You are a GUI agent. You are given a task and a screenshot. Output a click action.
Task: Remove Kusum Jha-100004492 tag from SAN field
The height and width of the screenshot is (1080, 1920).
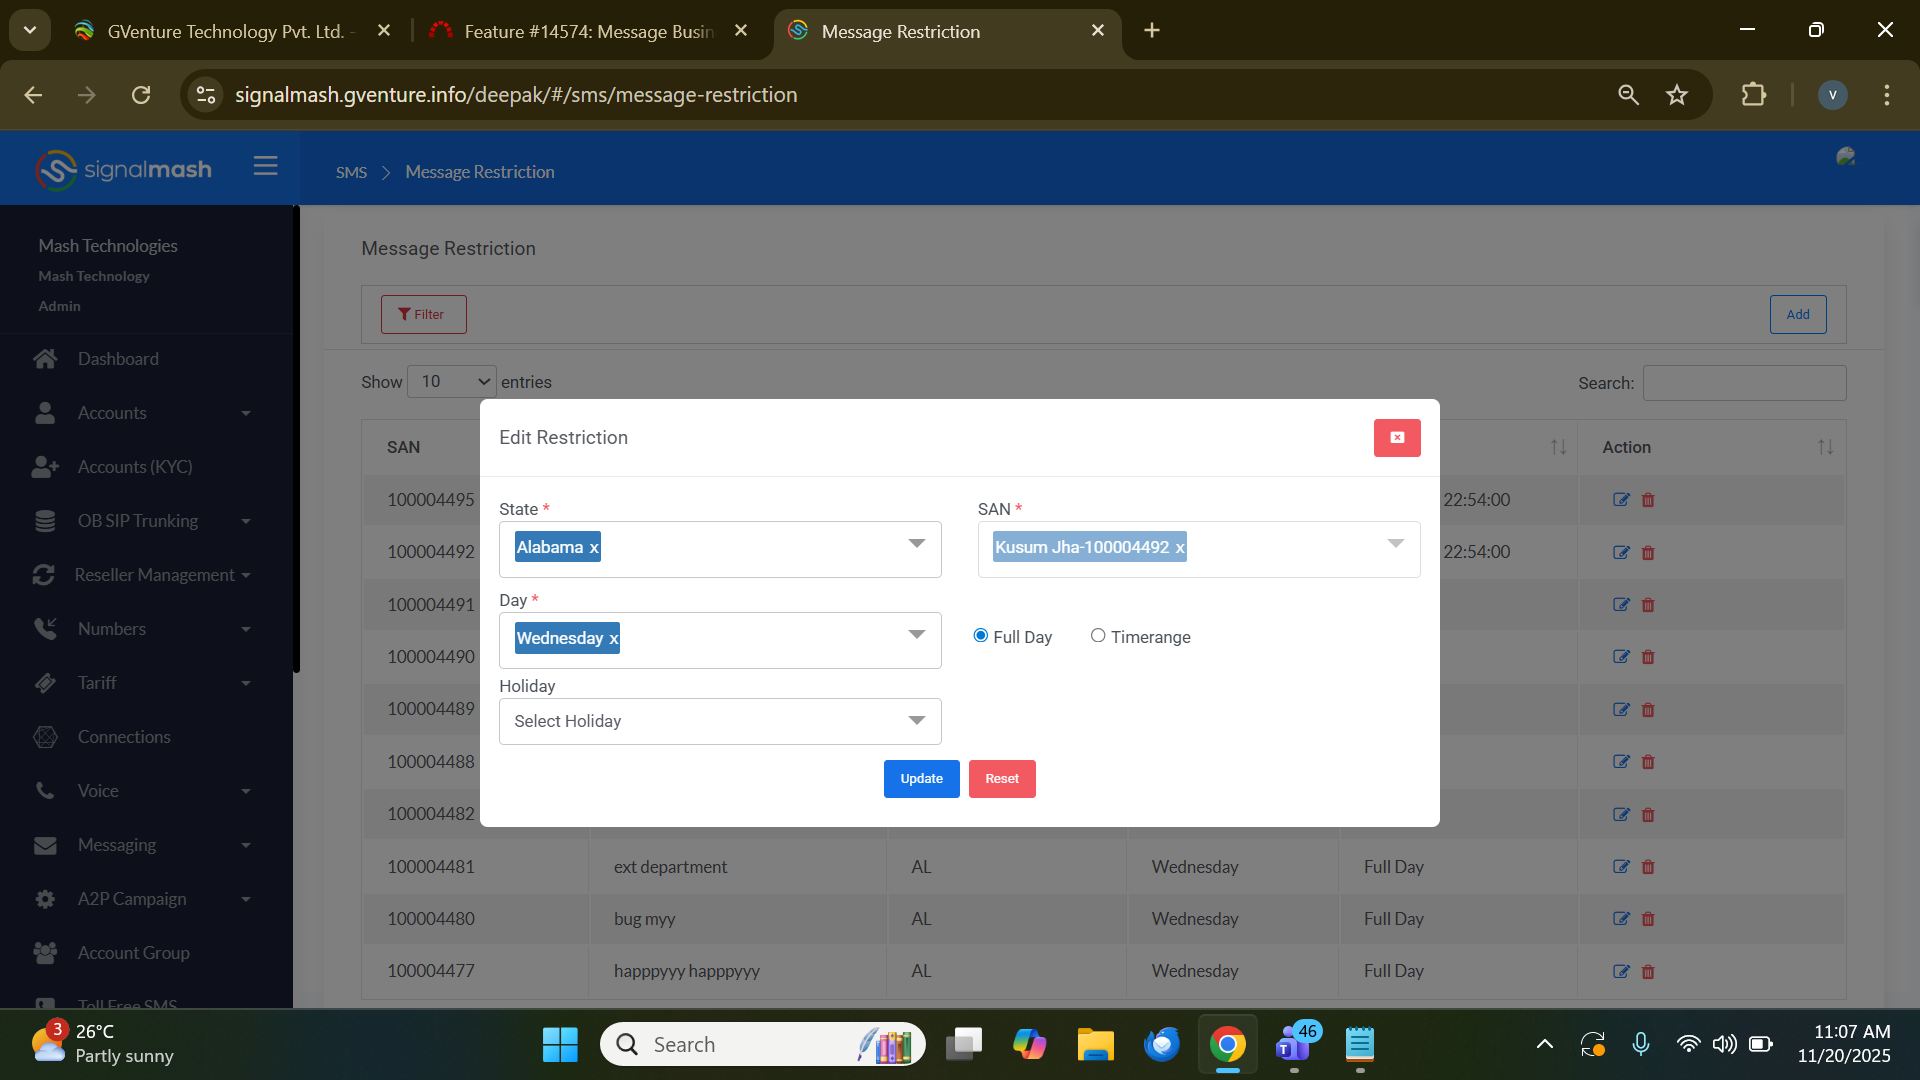pyautogui.click(x=1180, y=548)
